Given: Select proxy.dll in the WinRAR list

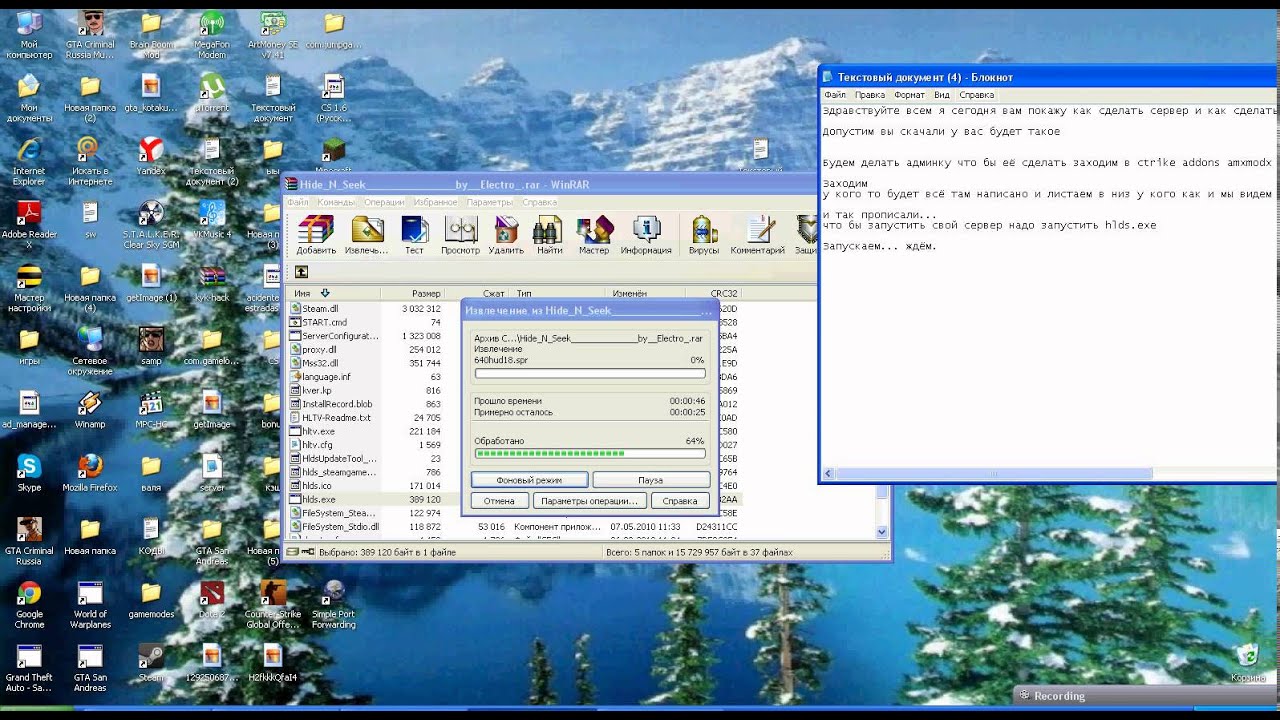Looking at the screenshot, I should pyautogui.click(x=319, y=350).
